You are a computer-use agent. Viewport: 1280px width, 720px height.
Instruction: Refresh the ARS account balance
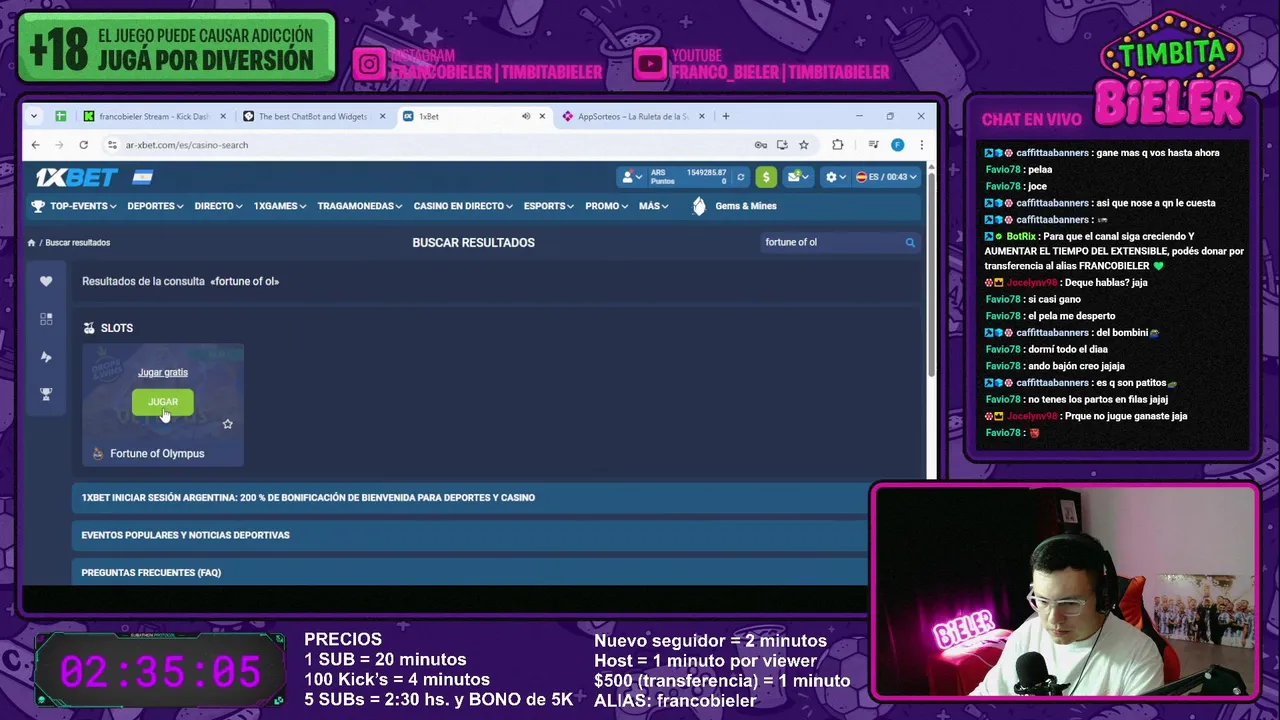point(740,177)
